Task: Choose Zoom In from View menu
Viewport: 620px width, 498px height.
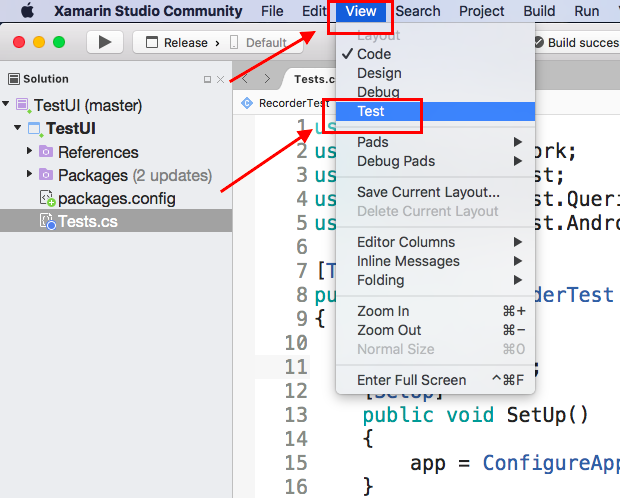Action: [x=435, y=311]
